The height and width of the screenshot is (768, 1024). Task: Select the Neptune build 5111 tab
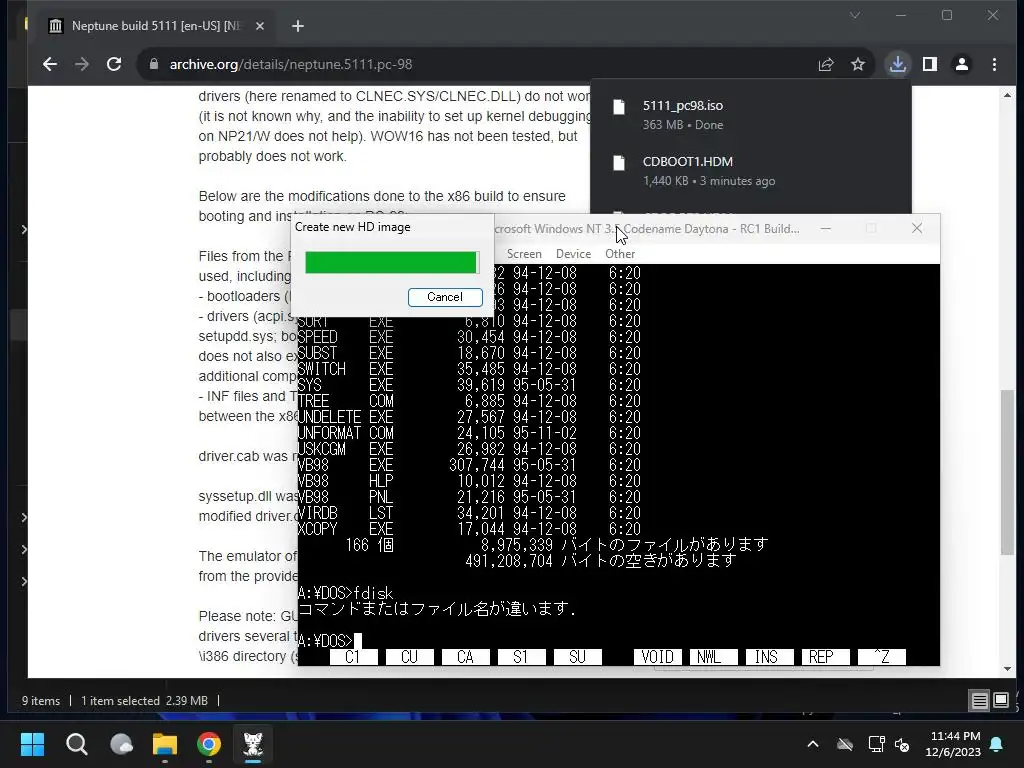(x=155, y=26)
